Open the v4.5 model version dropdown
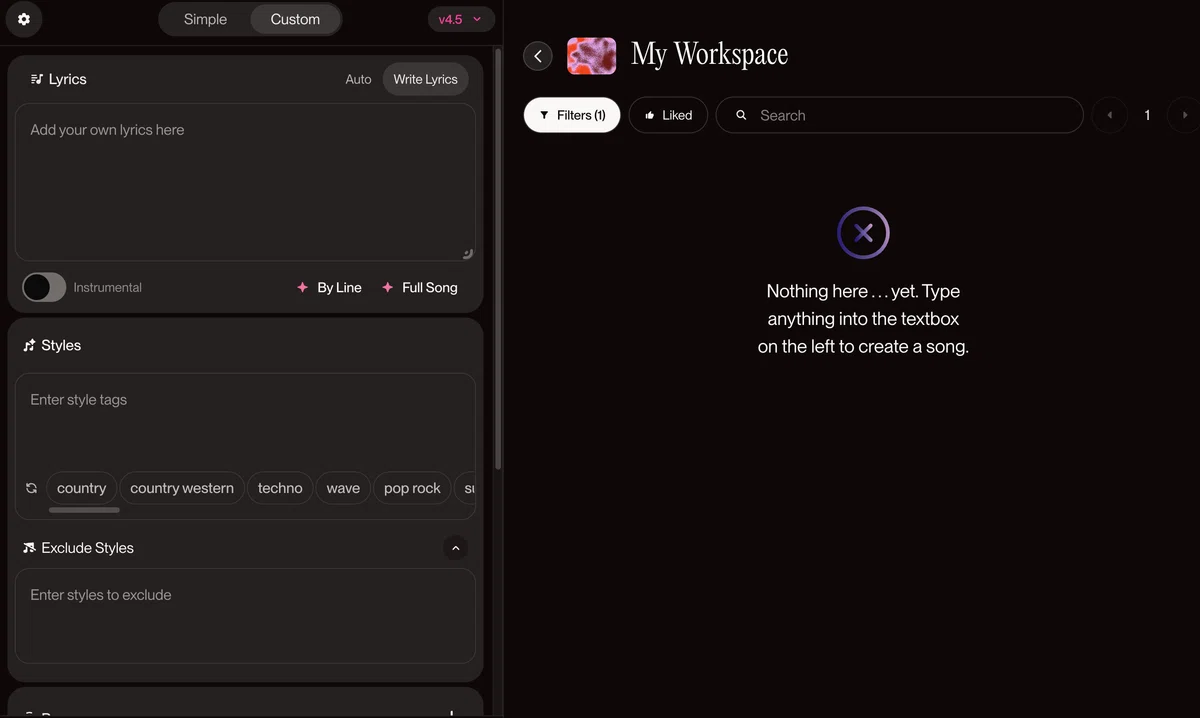1200x718 pixels. (460, 19)
